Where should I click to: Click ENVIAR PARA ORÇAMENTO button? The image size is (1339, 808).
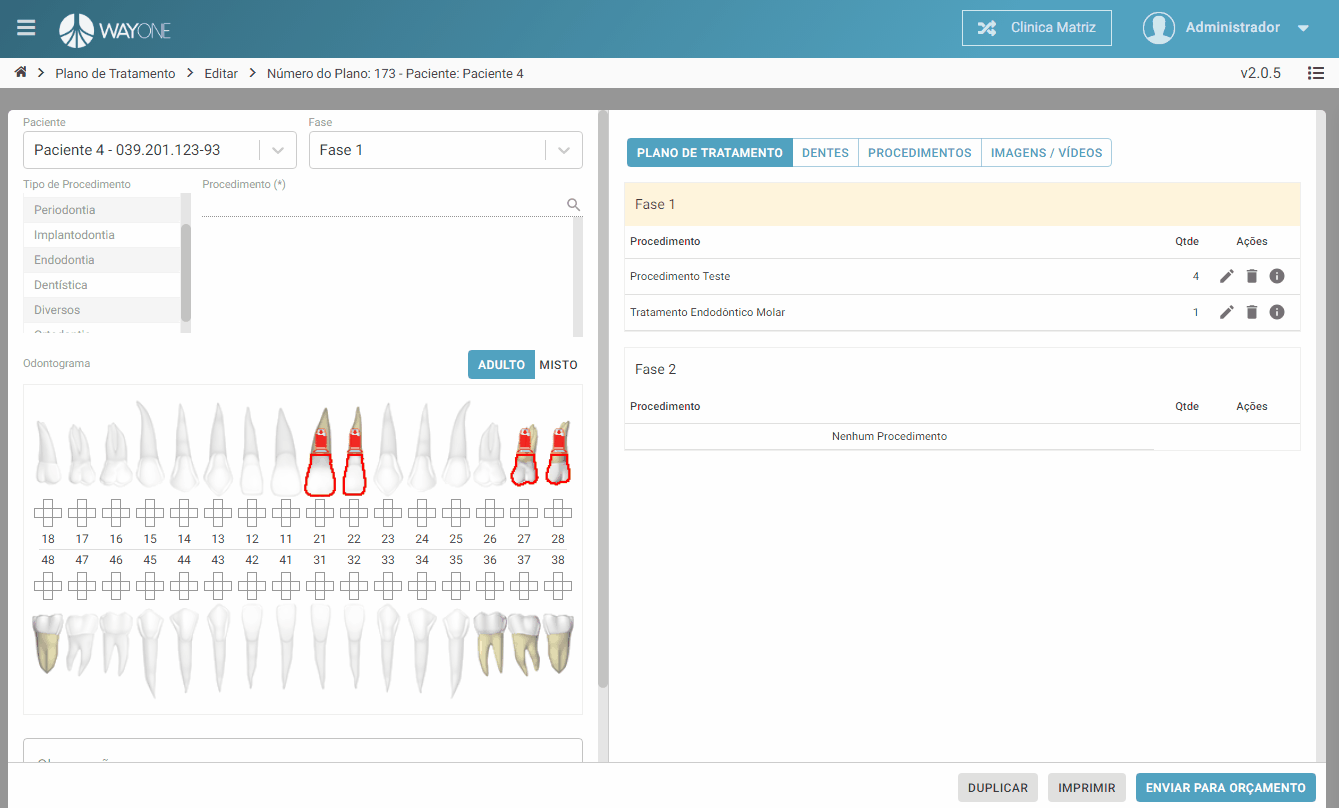pyautogui.click(x=1226, y=788)
